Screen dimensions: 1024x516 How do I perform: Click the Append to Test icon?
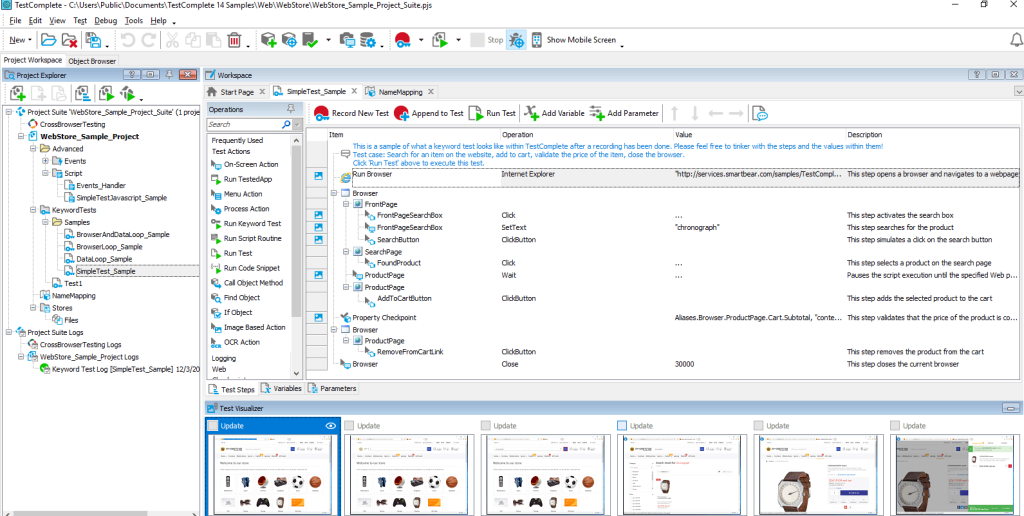pyautogui.click(x=402, y=113)
